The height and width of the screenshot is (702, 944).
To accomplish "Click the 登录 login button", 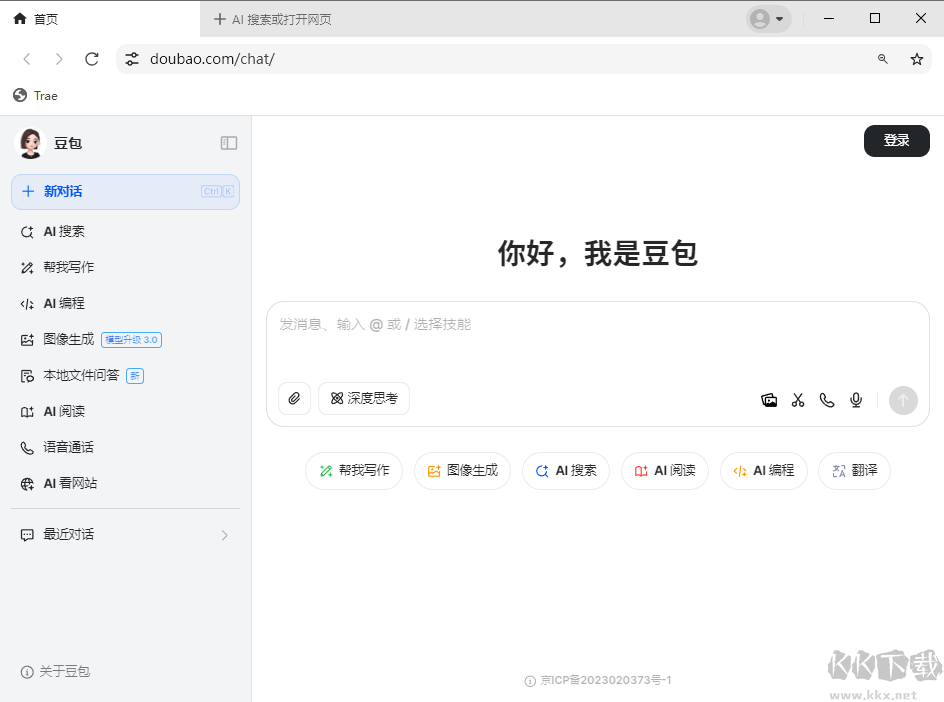I will (x=896, y=141).
